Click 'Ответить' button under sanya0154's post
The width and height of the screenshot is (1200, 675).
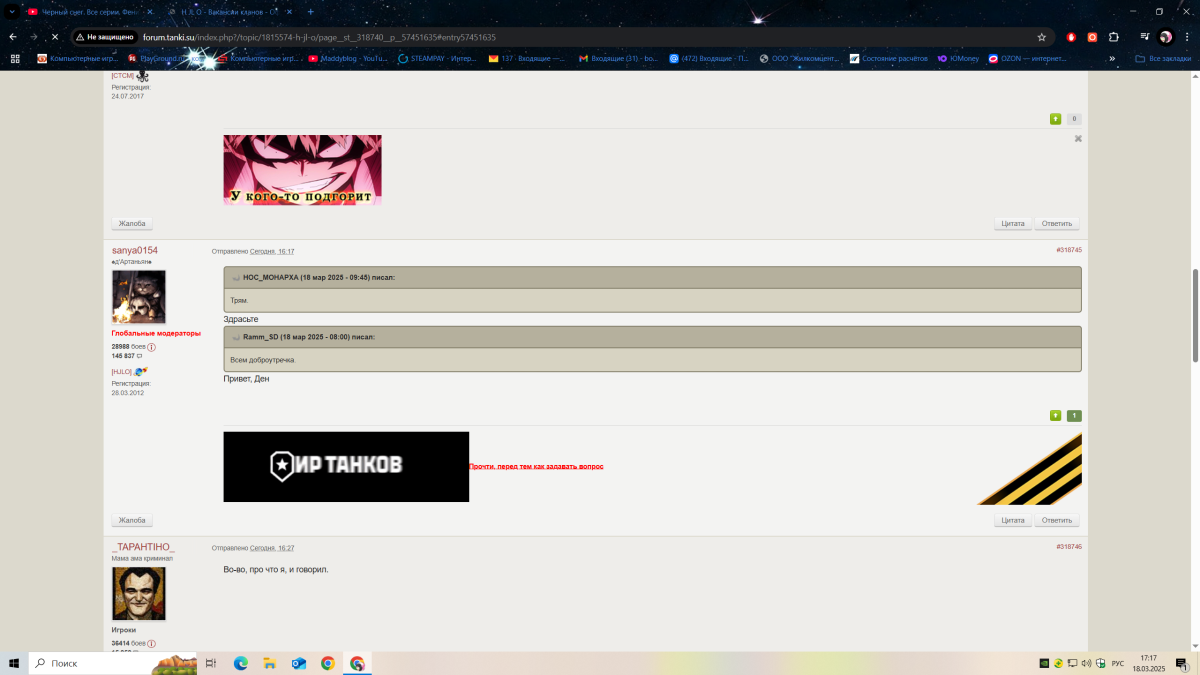1057,520
